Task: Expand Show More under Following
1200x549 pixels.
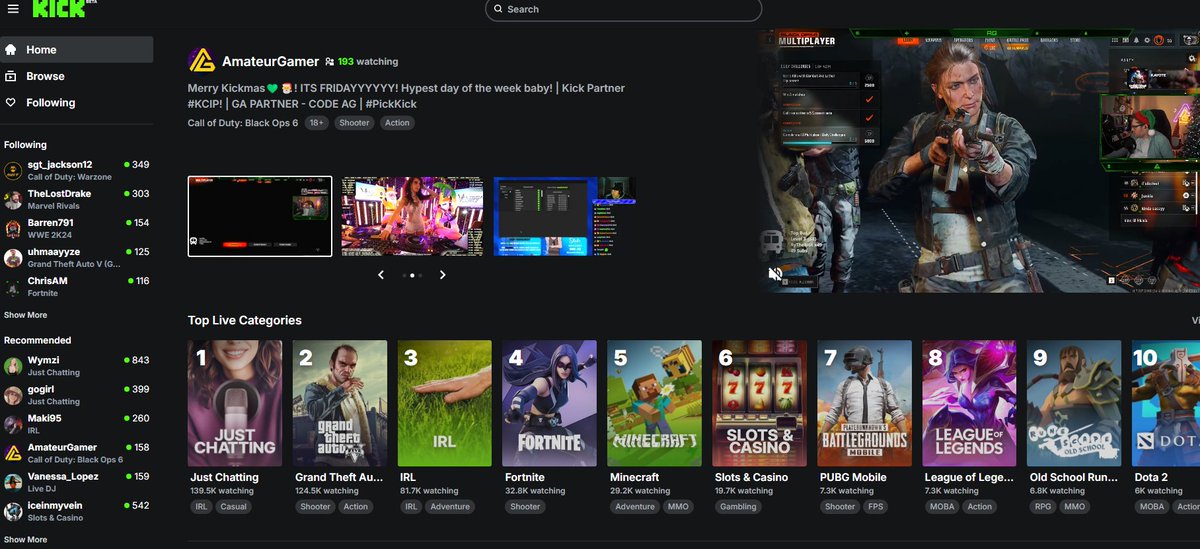Action: (x=26, y=315)
